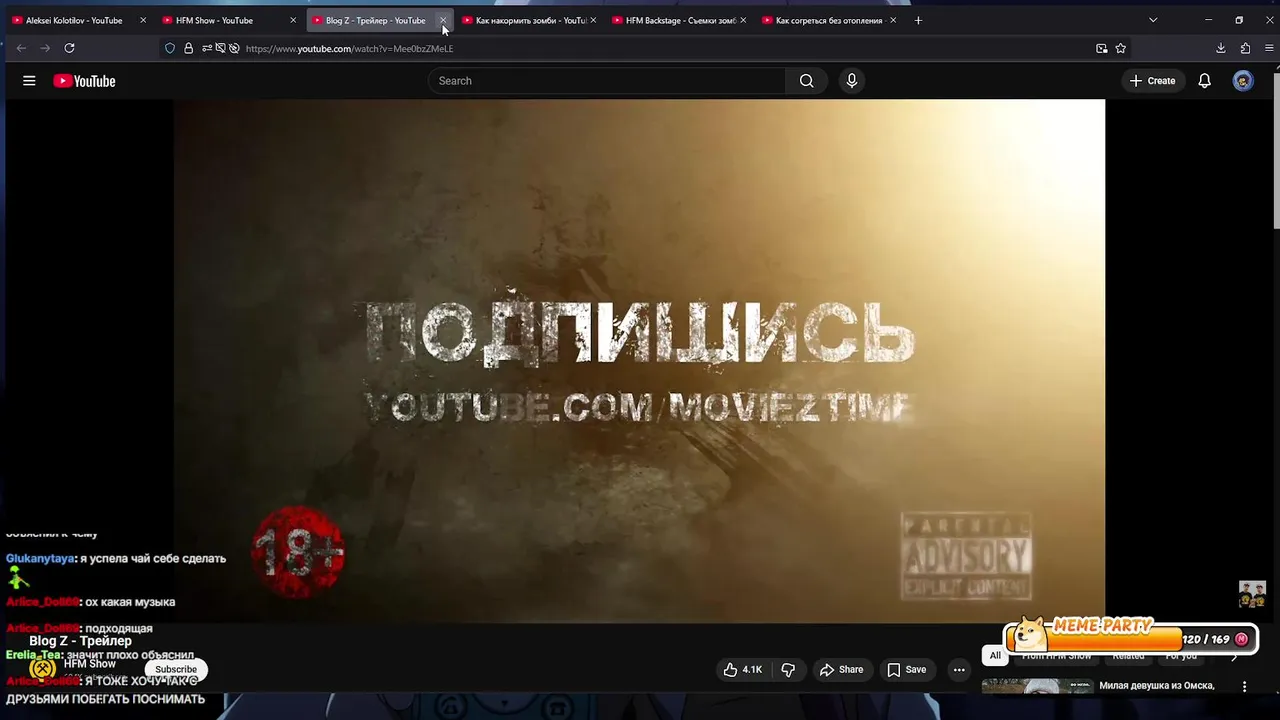Image resolution: width=1280 pixels, height=720 pixels.
Task: Open Милая девушка из Омска video title
Action: [1156, 686]
